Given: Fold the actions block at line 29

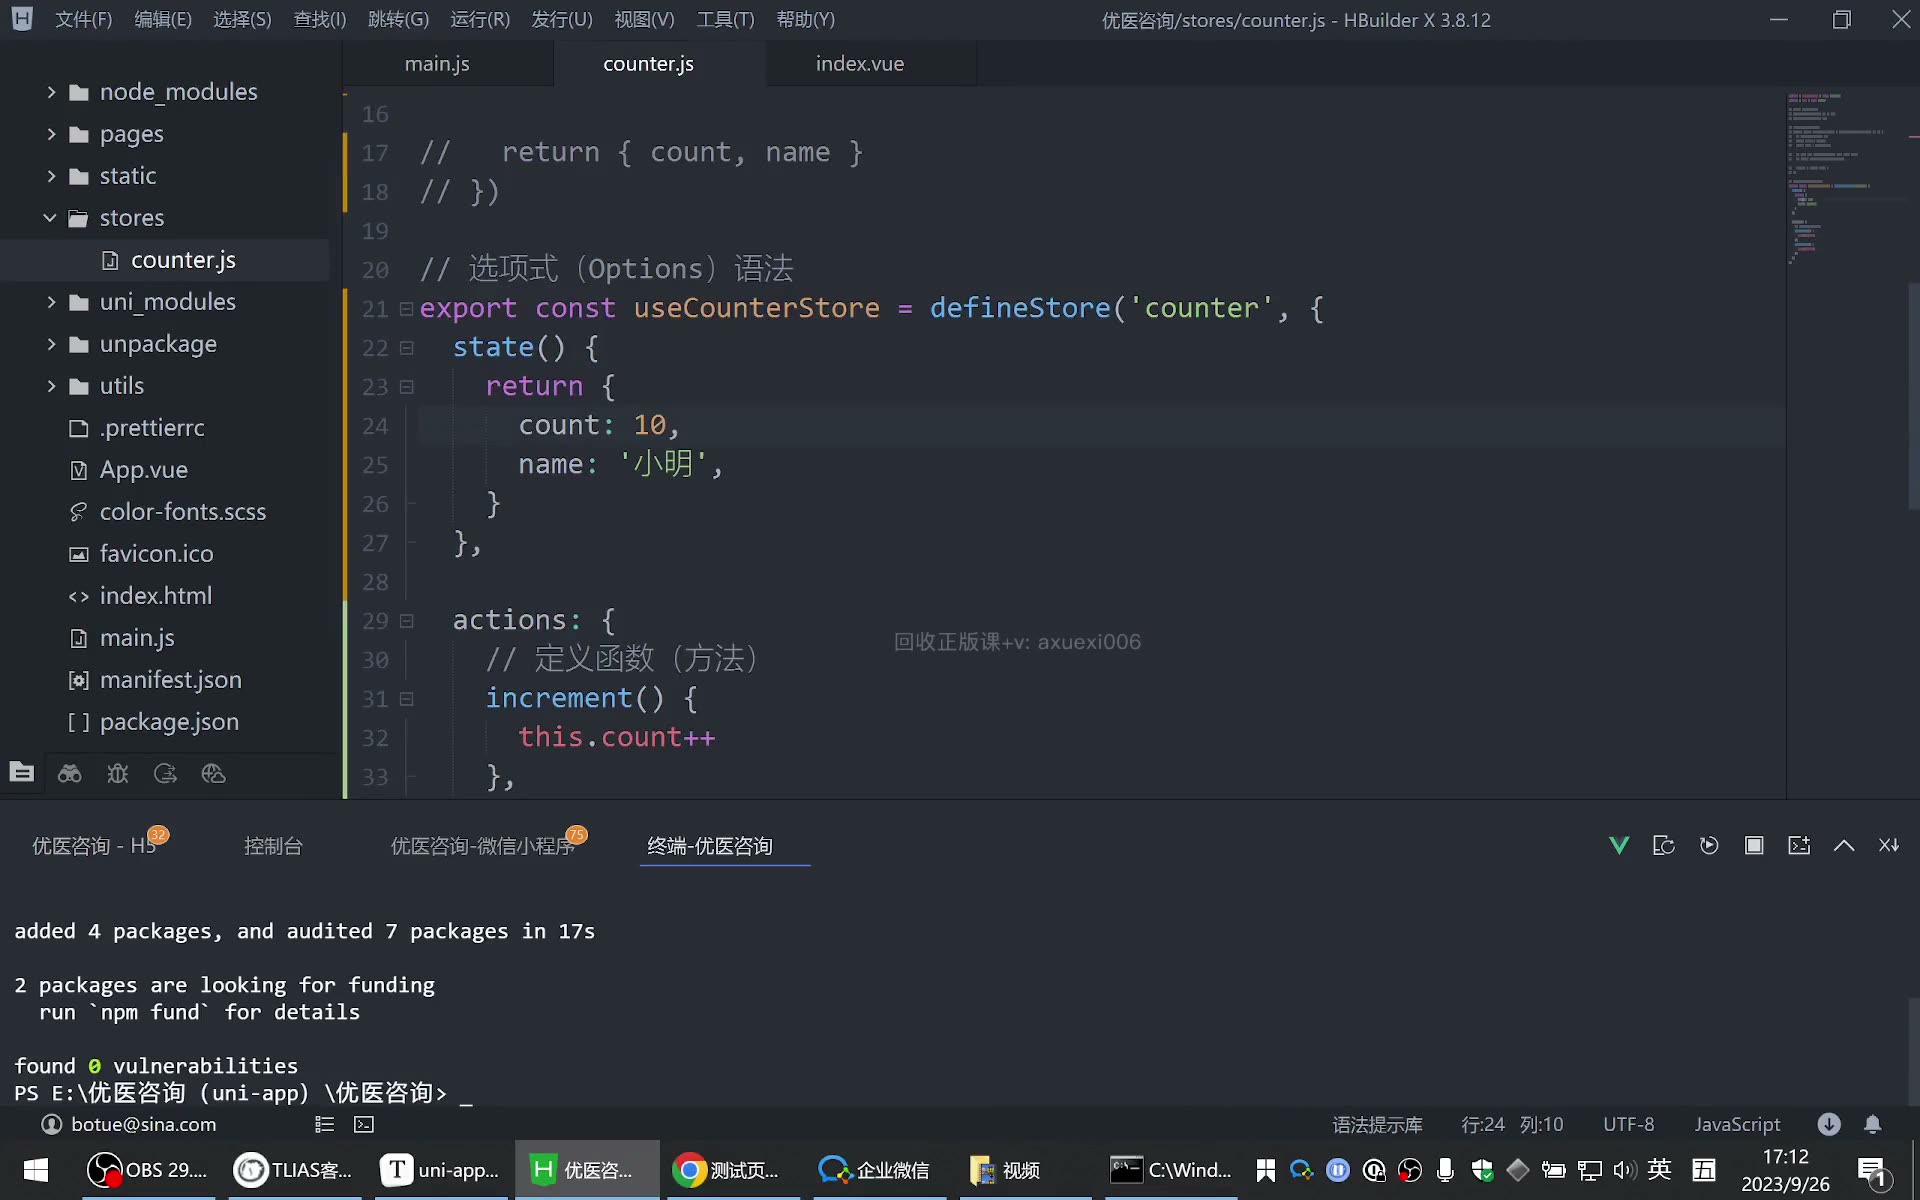Looking at the screenshot, I should pos(406,621).
